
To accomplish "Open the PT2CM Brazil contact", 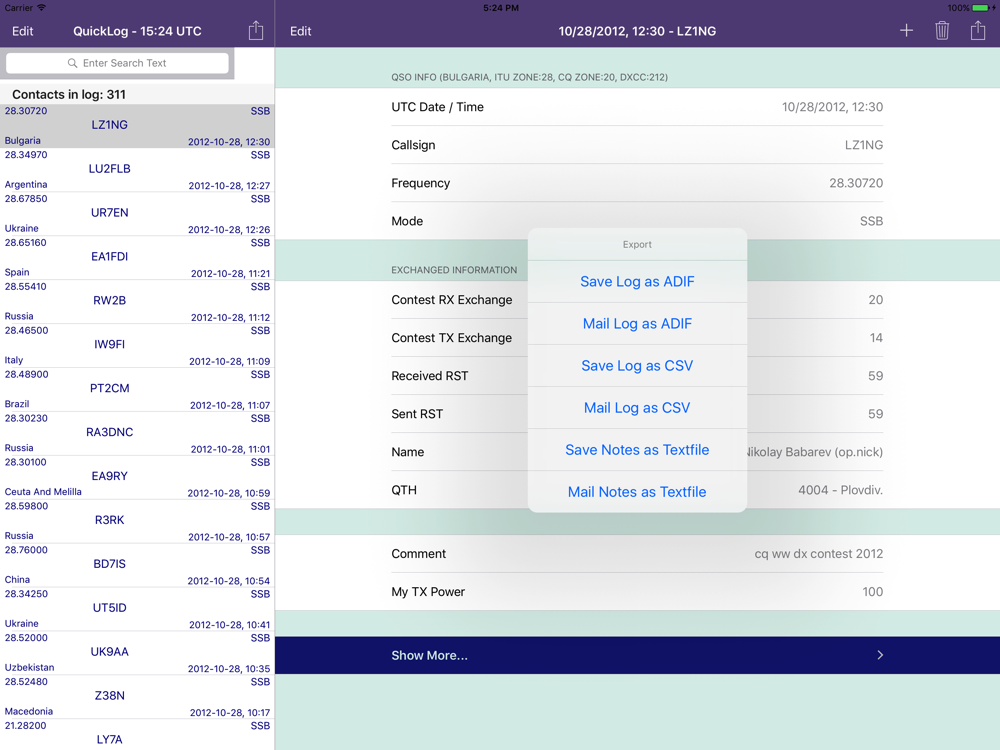I will (110, 389).
